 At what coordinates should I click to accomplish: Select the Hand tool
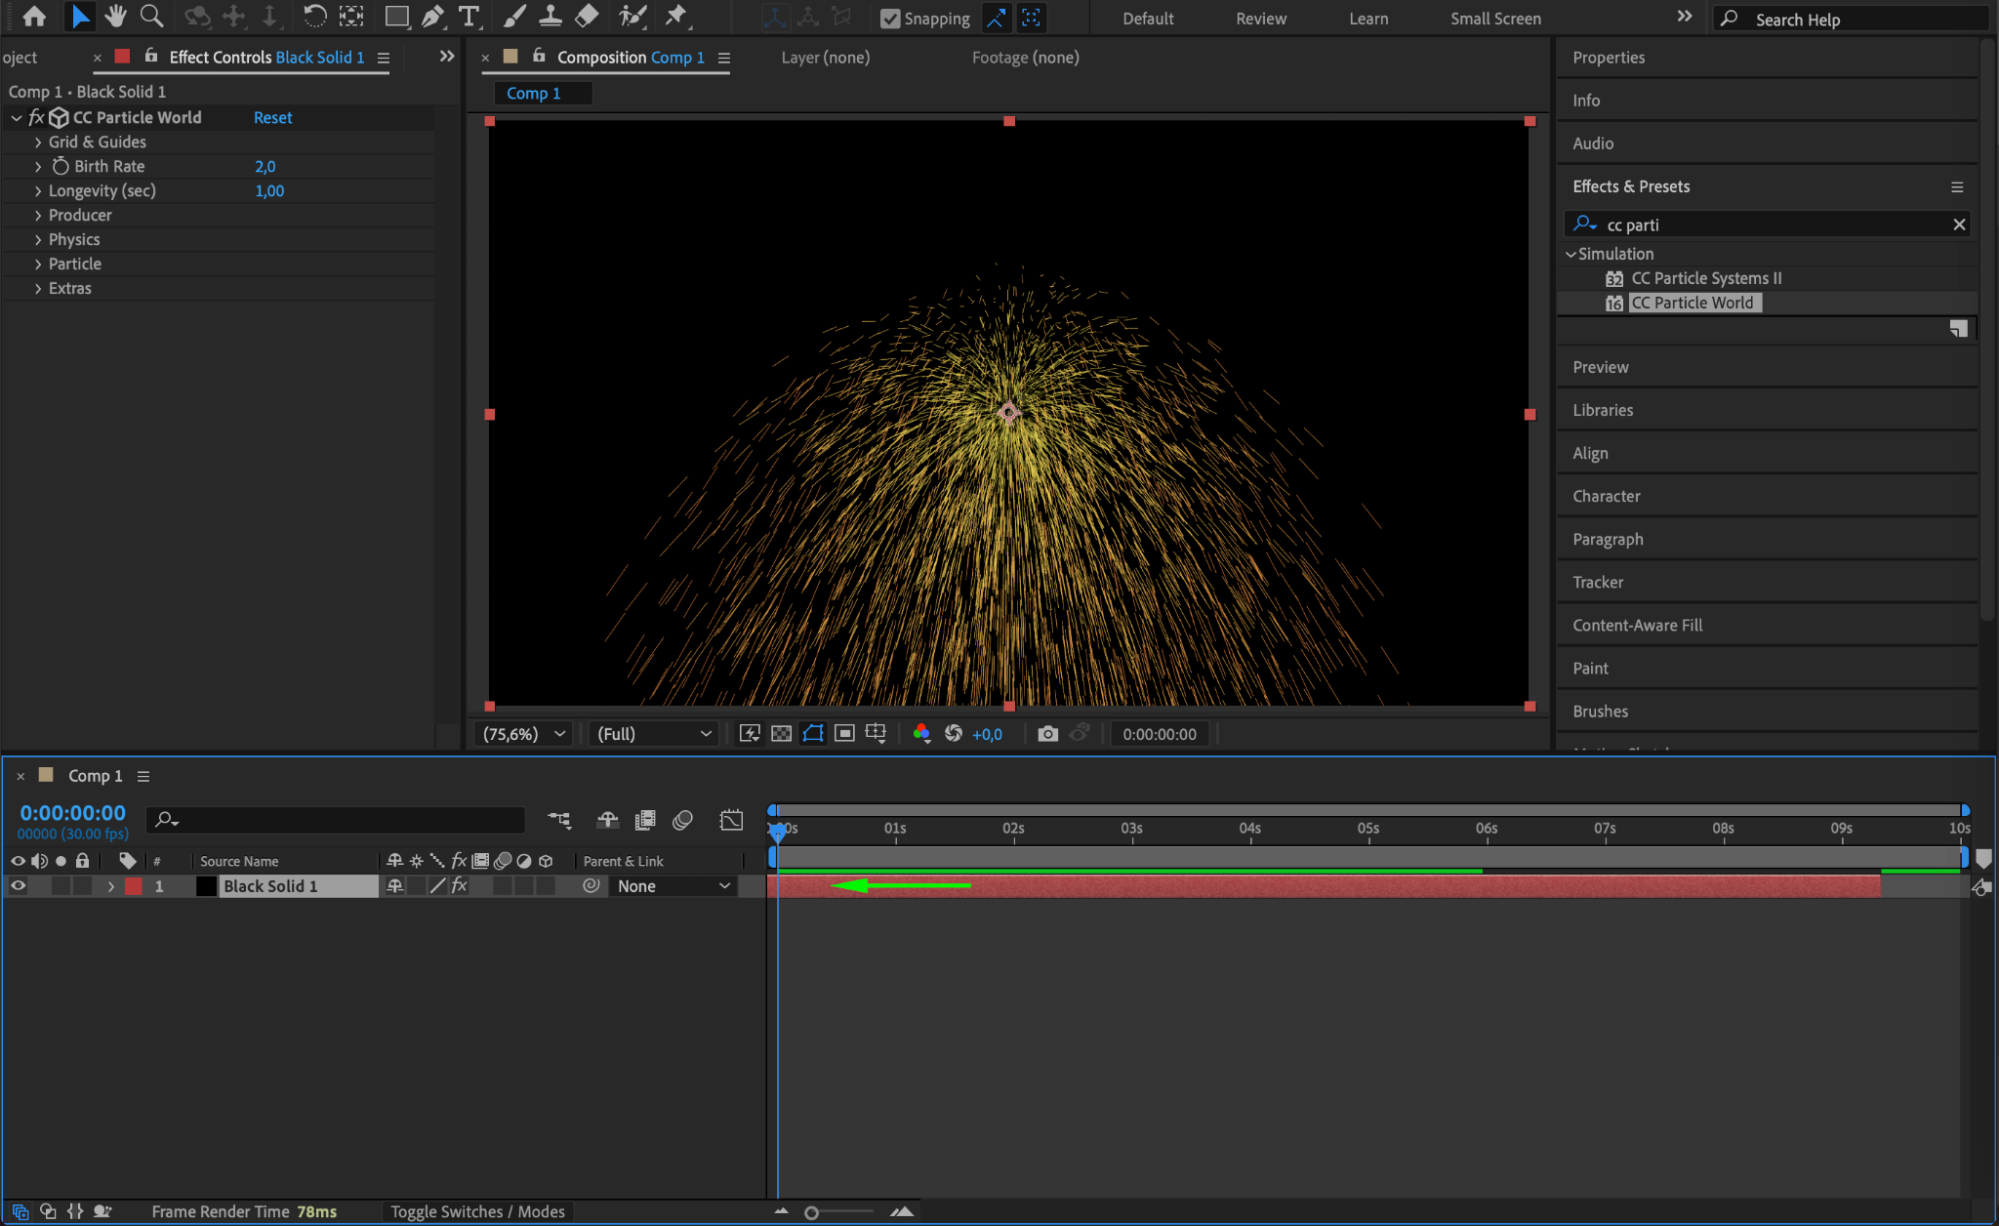[116, 17]
